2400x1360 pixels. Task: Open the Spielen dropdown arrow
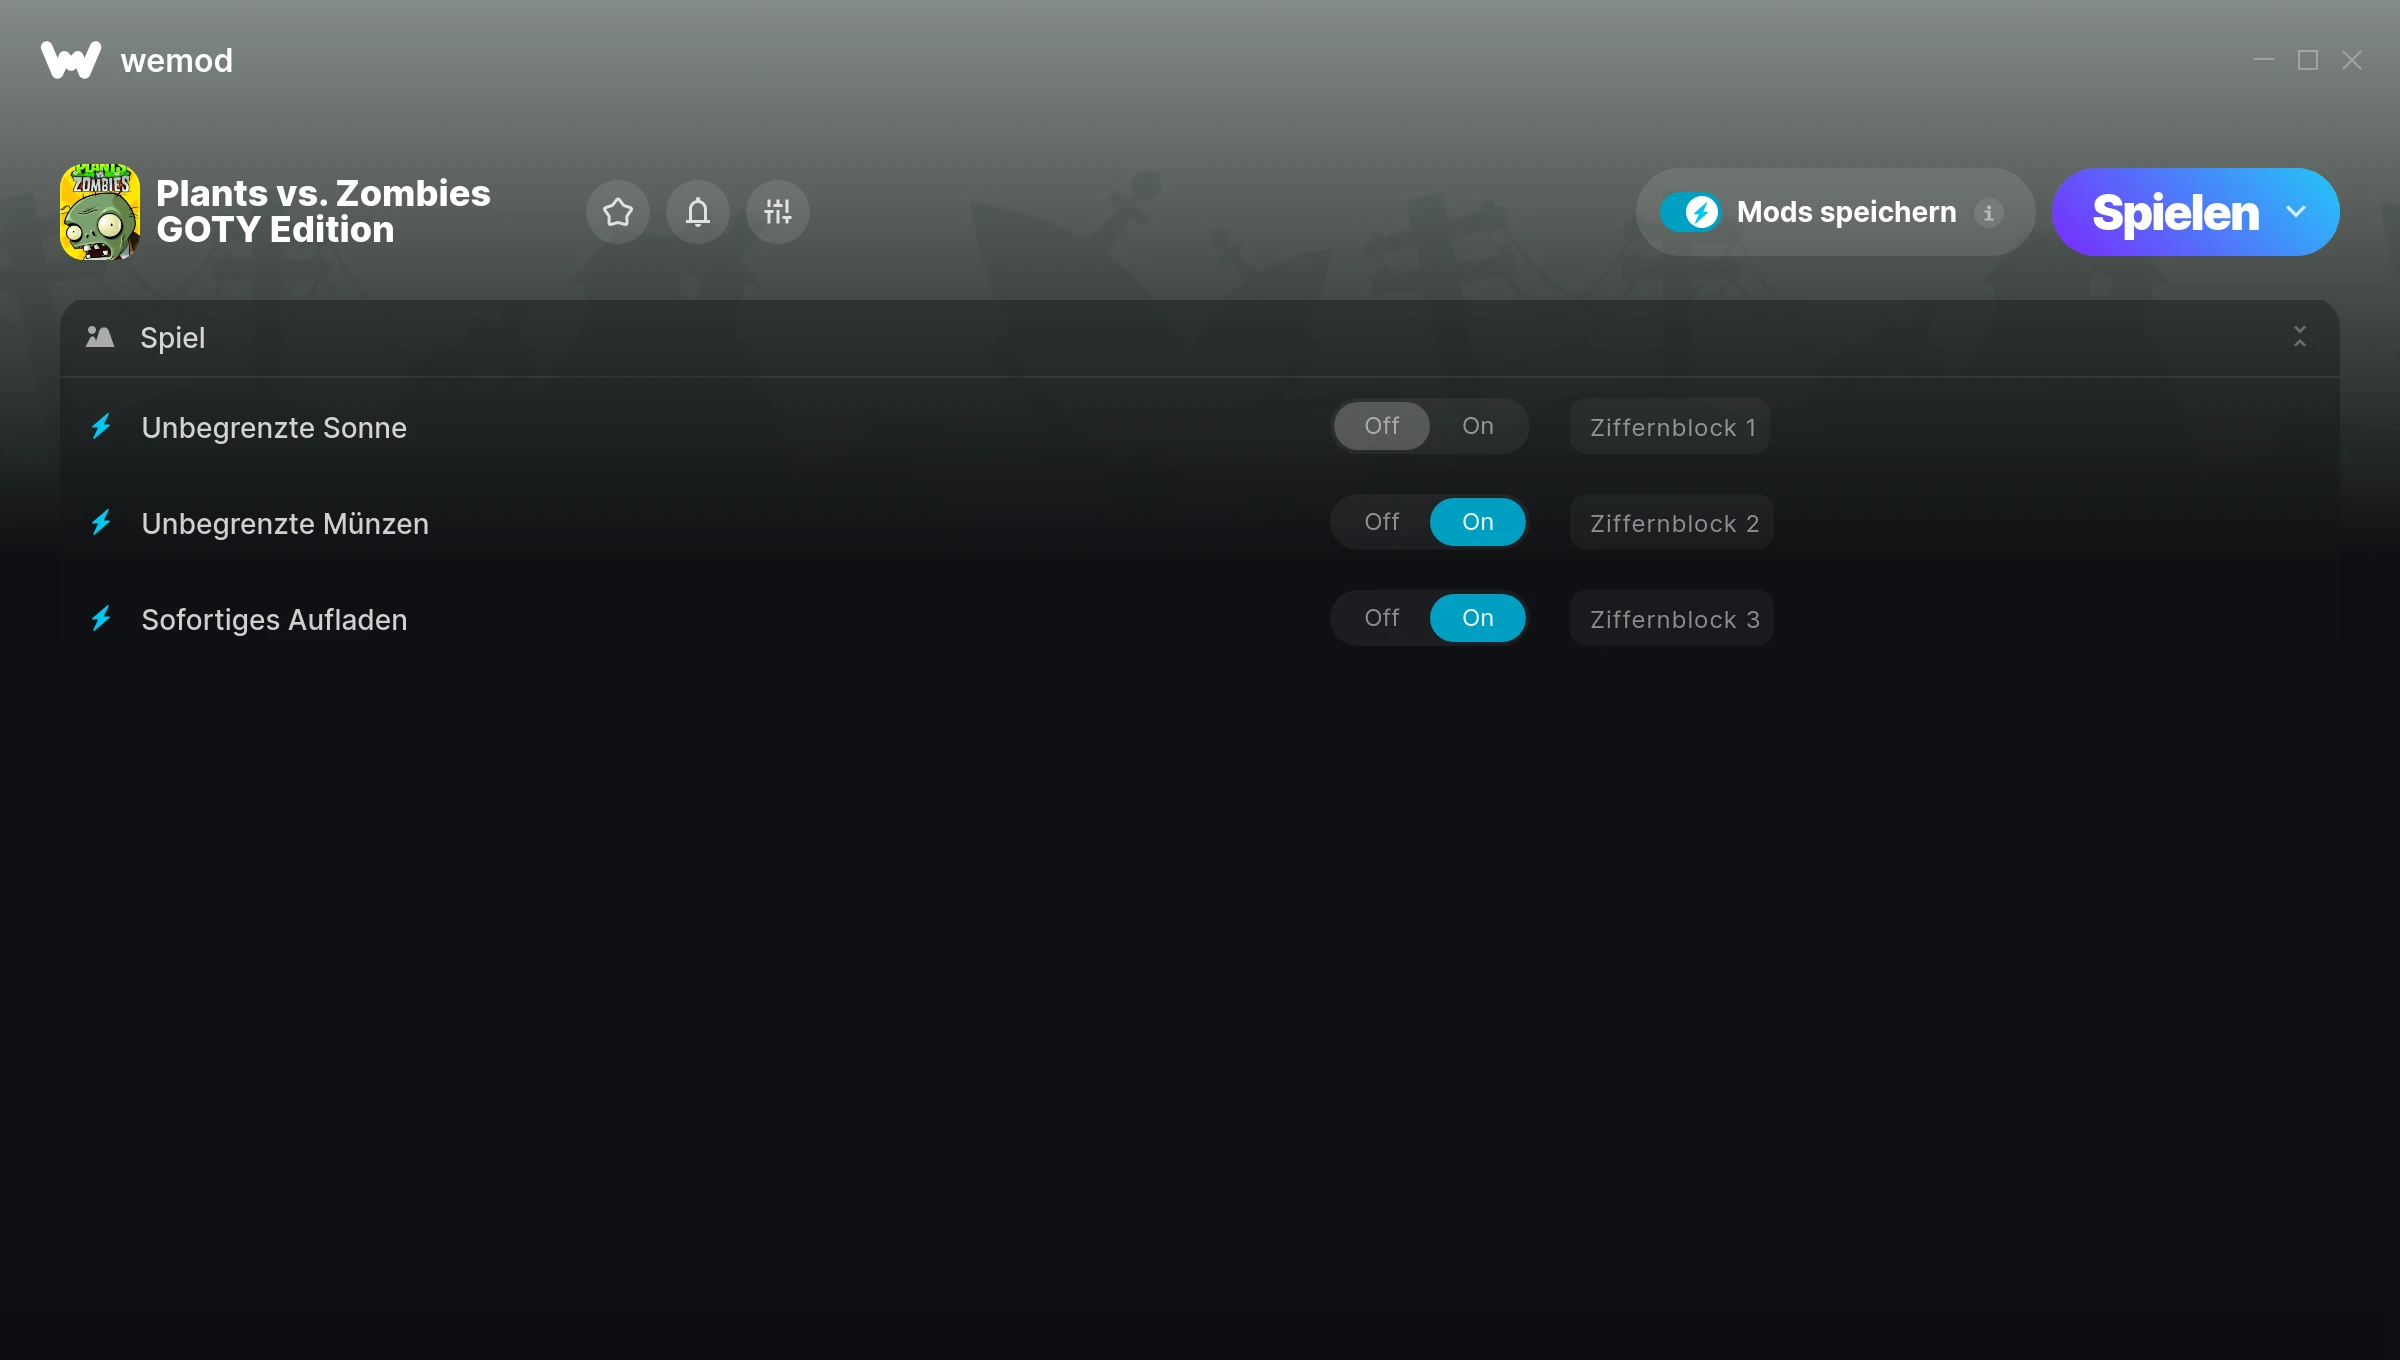pyautogui.click(x=2296, y=212)
